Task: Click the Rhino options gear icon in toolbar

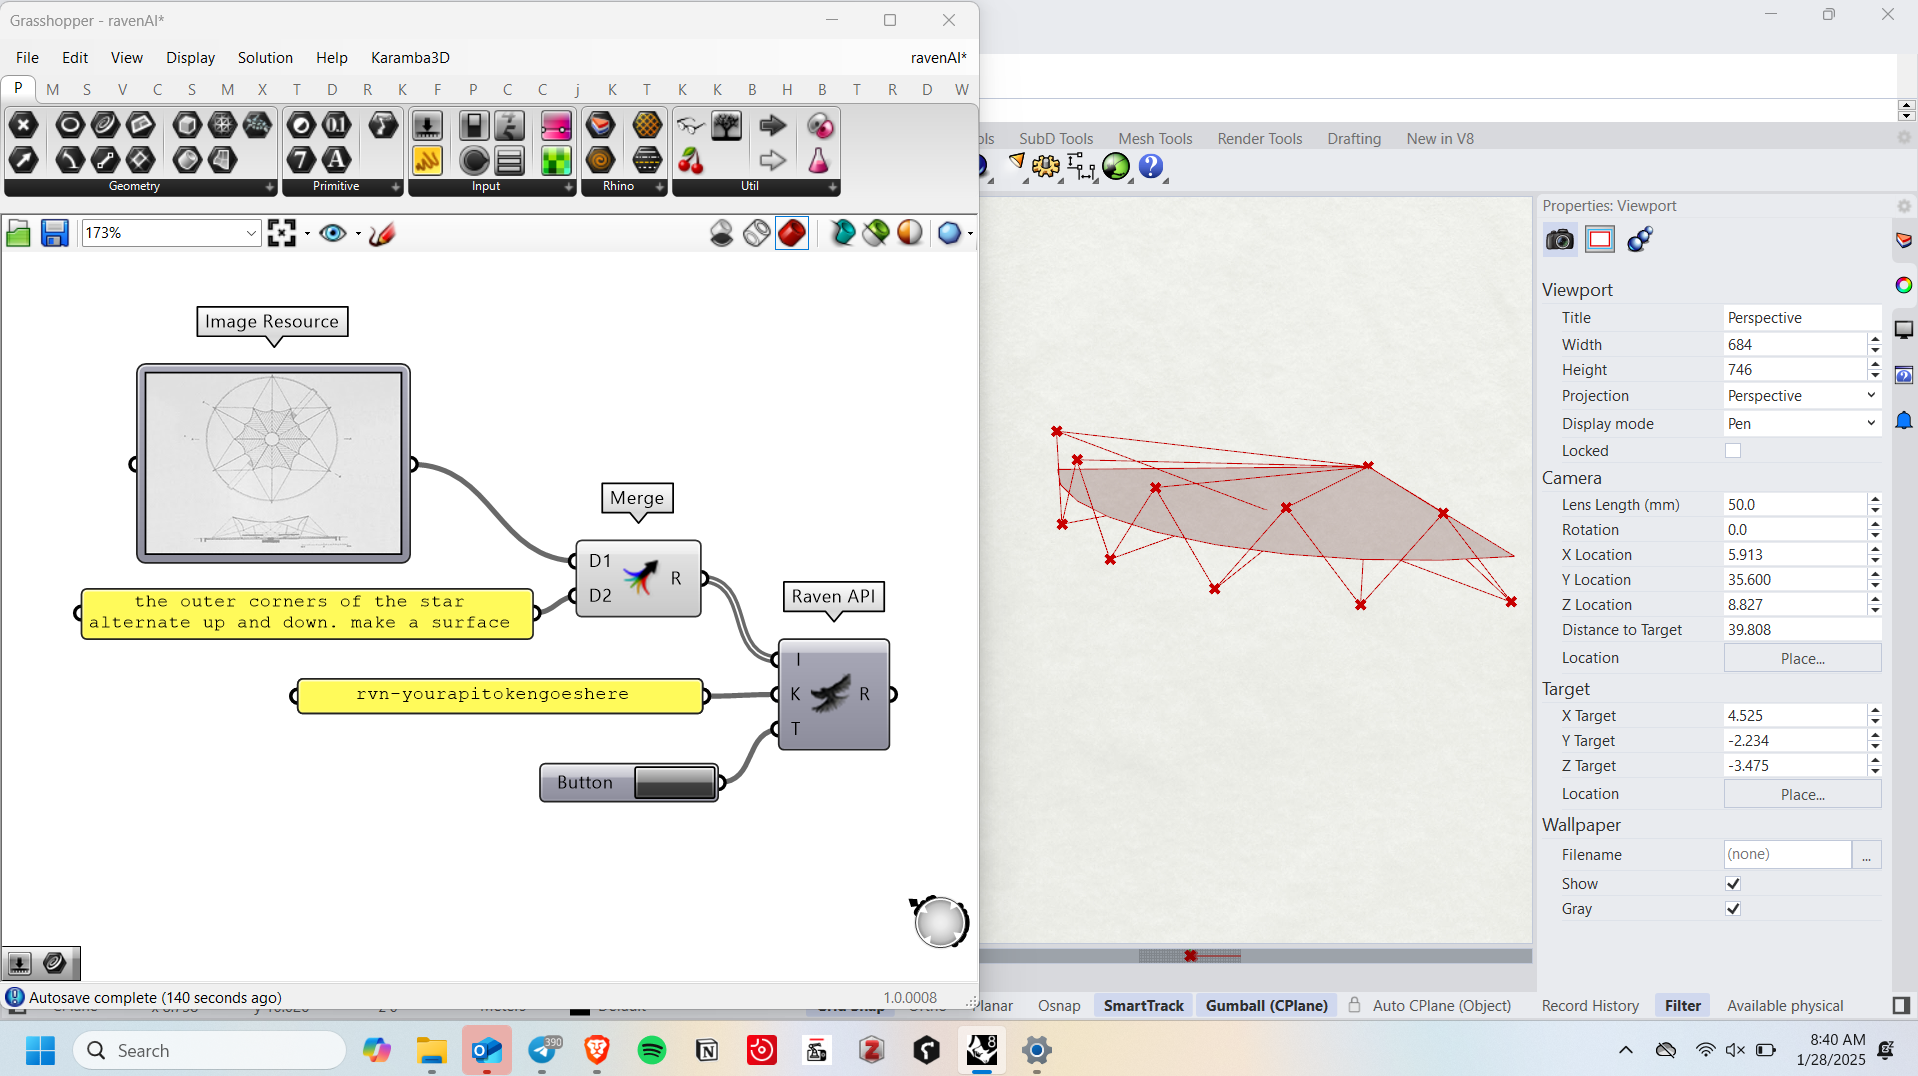Action: click(1046, 166)
